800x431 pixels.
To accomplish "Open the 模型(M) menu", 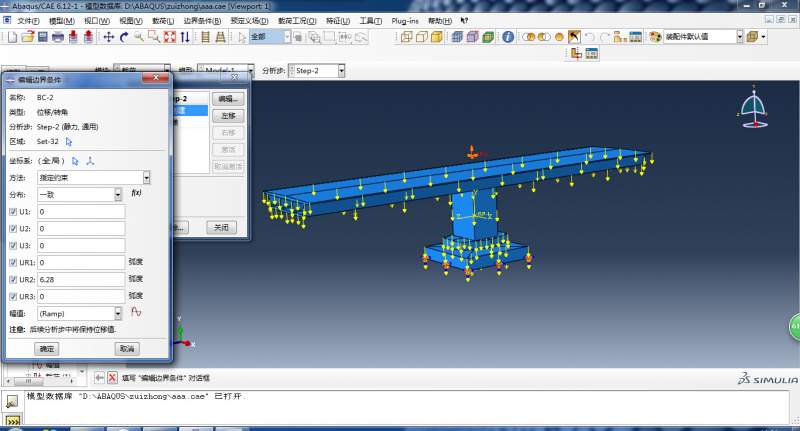I will (x=62, y=21).
